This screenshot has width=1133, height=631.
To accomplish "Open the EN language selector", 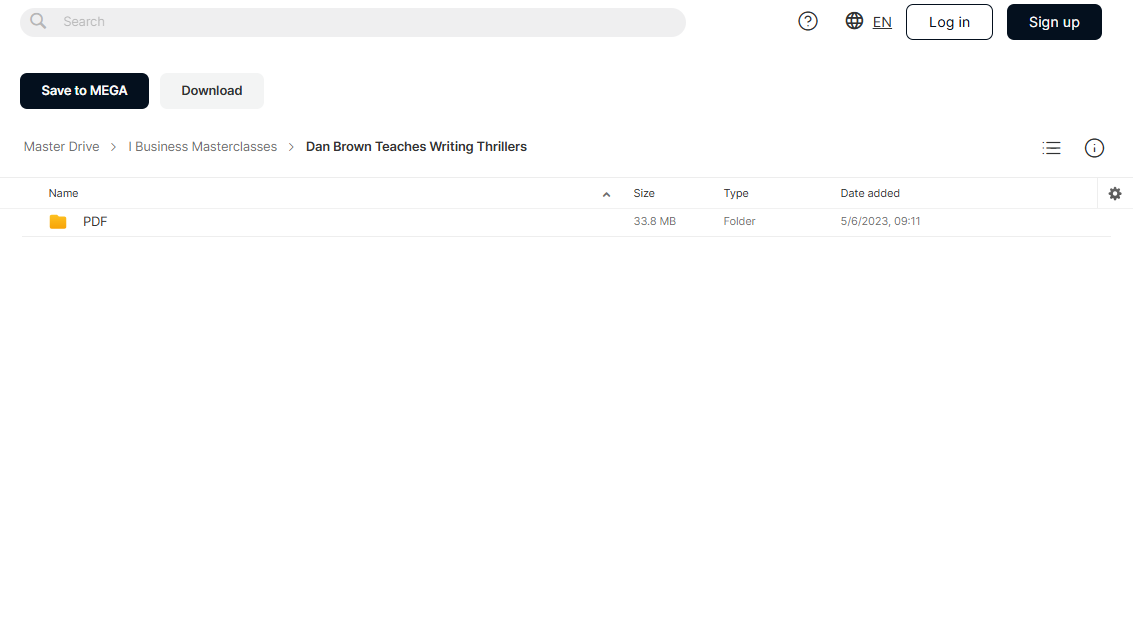I will 882,22.
